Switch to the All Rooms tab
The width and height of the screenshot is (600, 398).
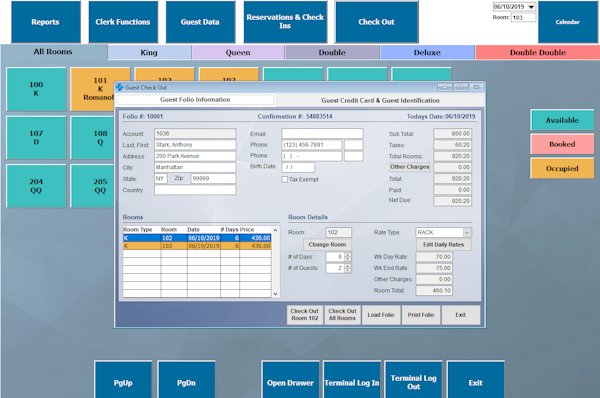click(53, 52)
